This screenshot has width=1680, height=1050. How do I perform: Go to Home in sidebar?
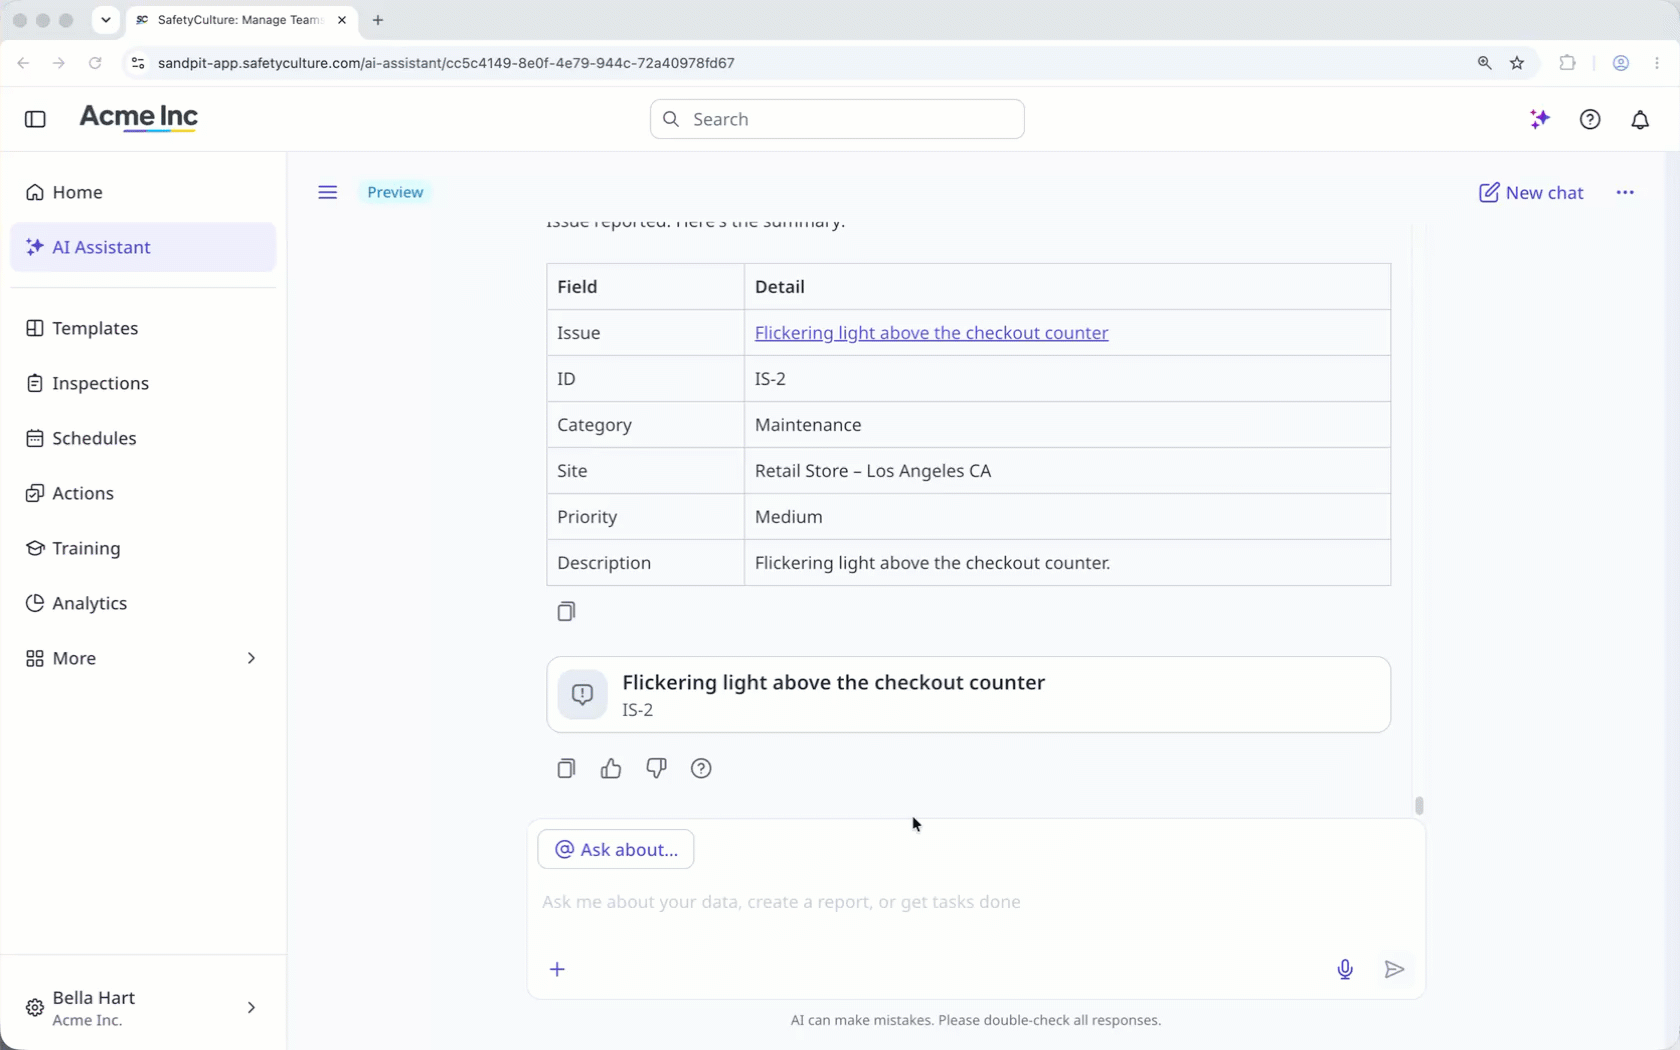tap(143, 192)
